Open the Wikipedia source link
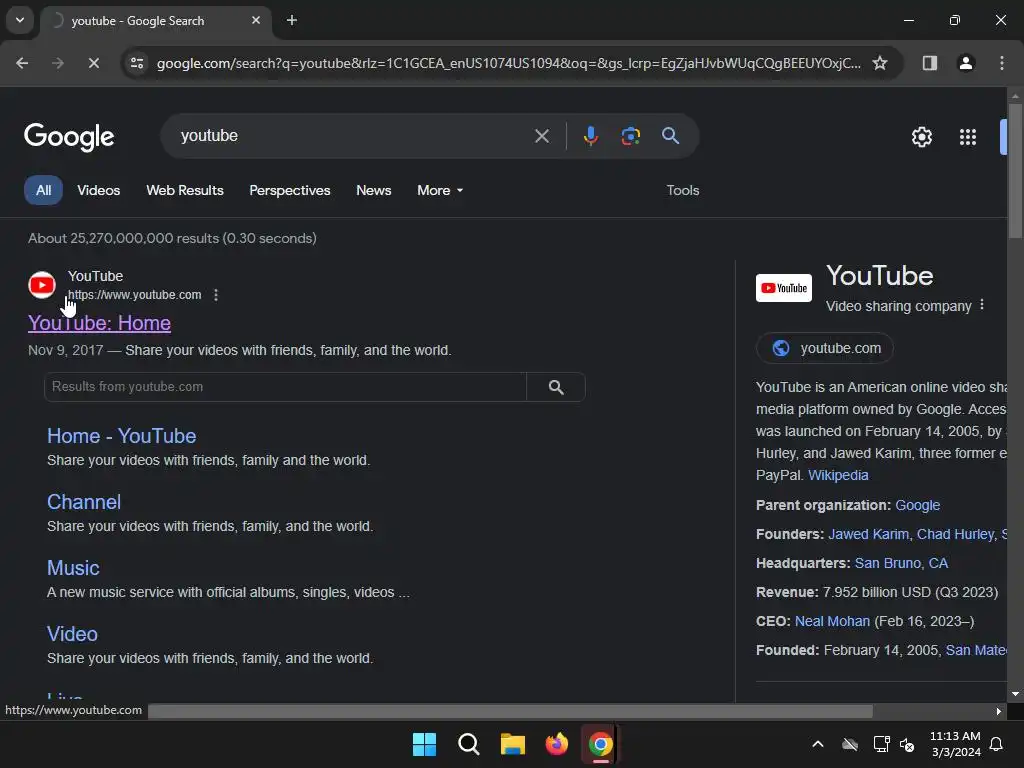 pos(838,475)
